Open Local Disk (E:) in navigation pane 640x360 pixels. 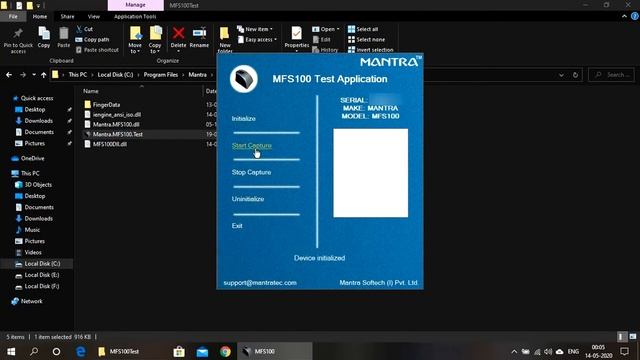[x=42, y=275]
